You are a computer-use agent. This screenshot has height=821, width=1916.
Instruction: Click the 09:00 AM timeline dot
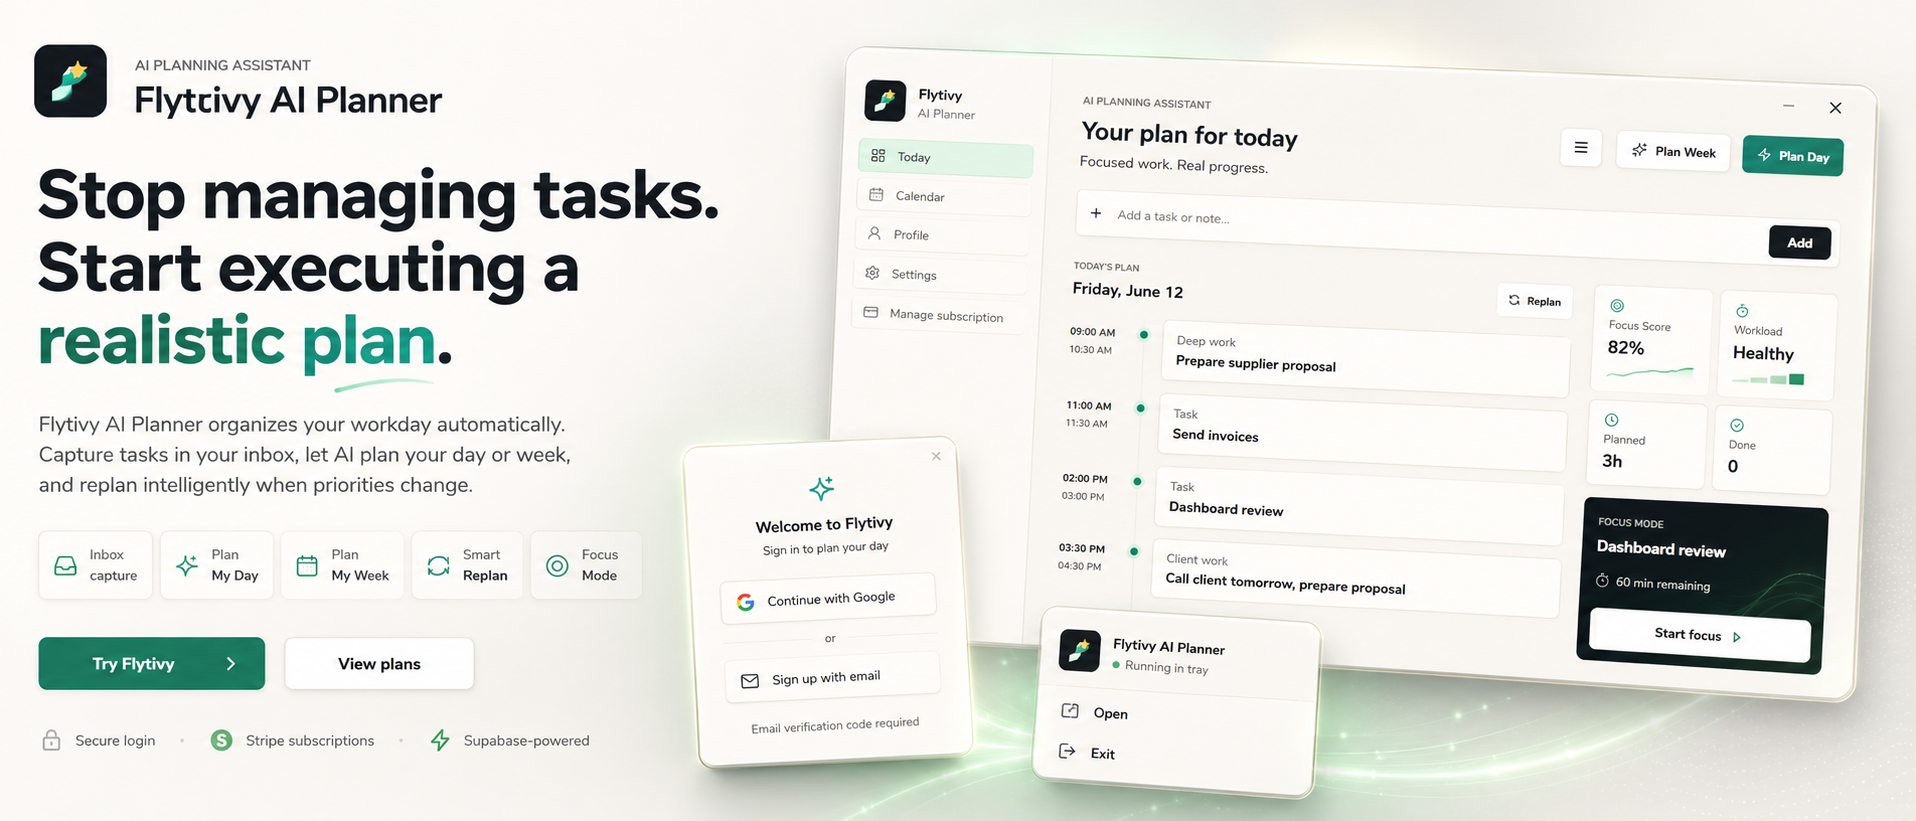(x=1144, y=334)
